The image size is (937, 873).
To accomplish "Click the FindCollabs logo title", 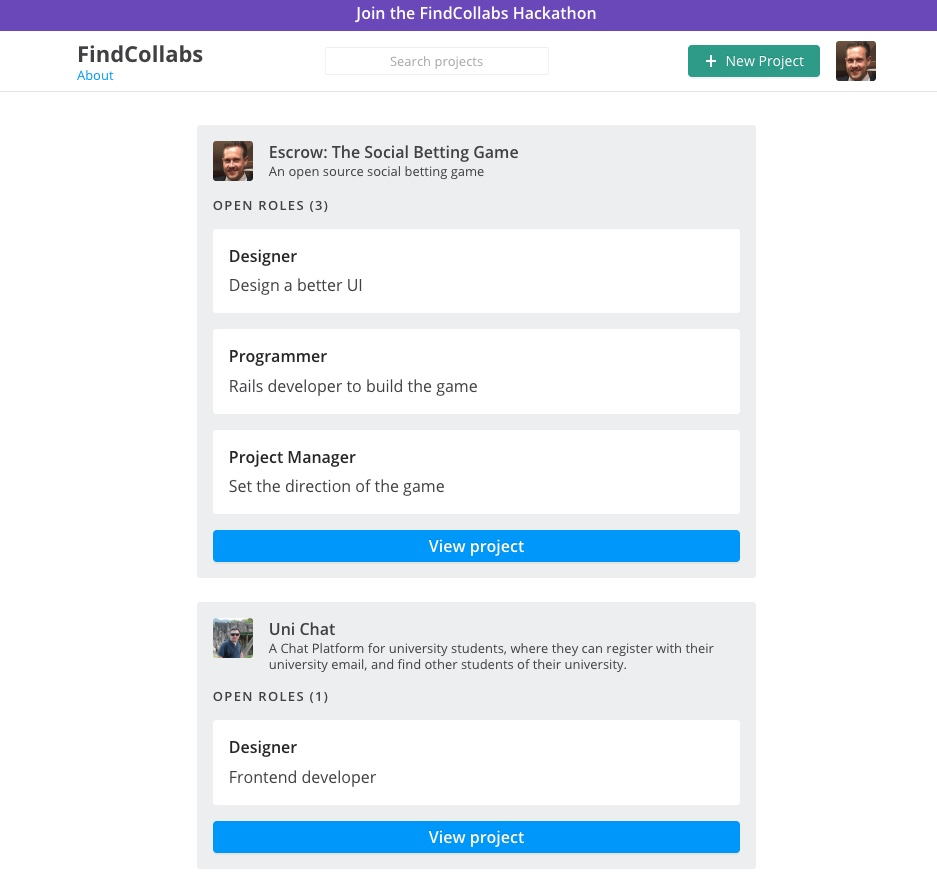I will [140, 54].
